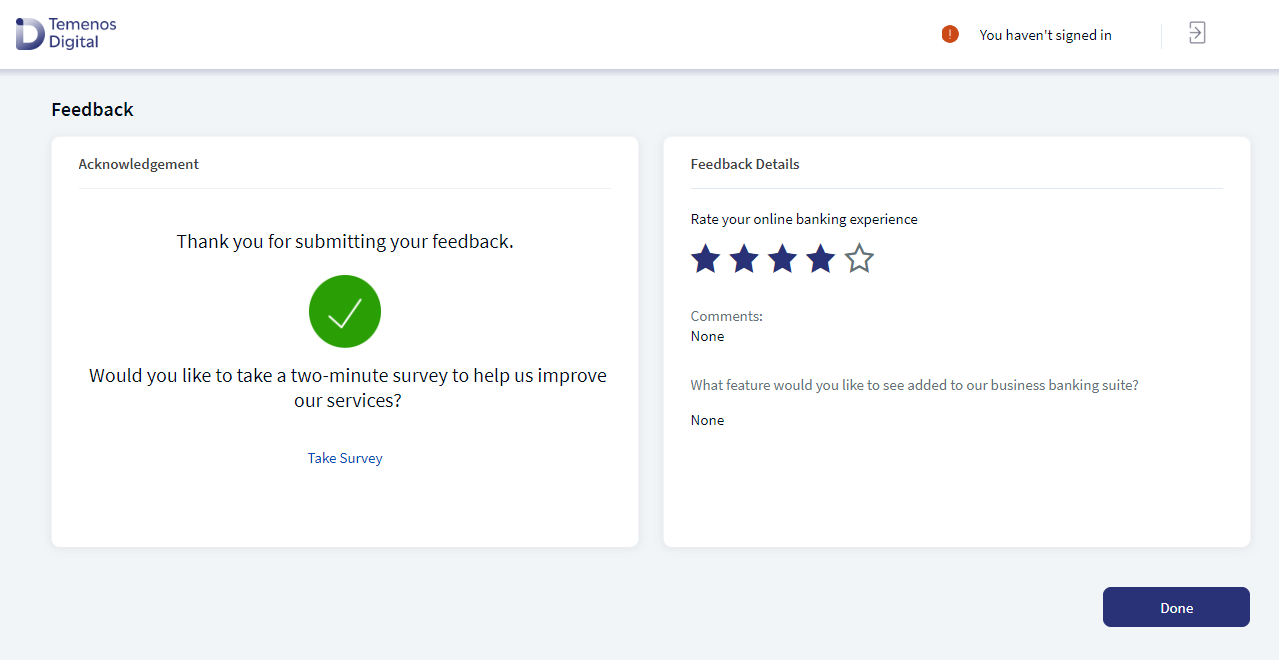Click the None value under feature question
Viewport: 1279px width, 660px height.
pos(707,420)
